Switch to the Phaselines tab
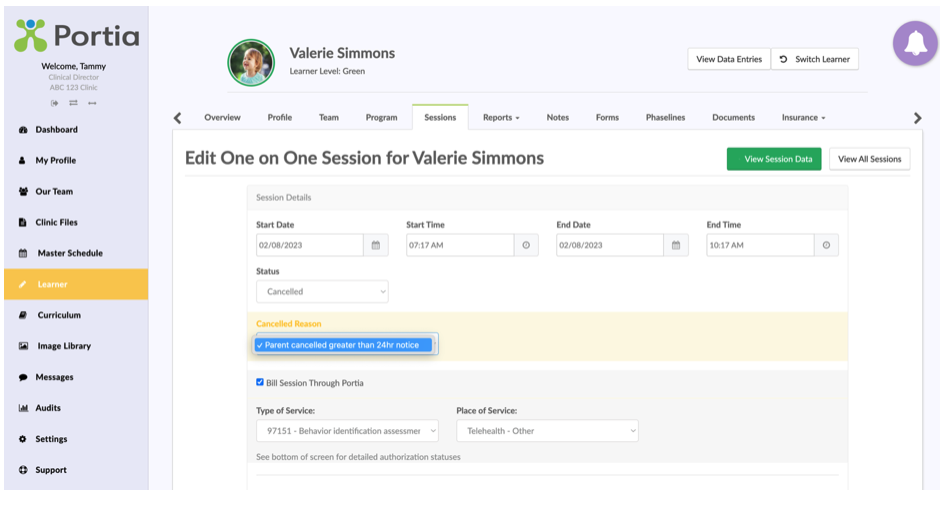Image resolution: width=948 pixels, height=509 pixels. pos(665,117)
